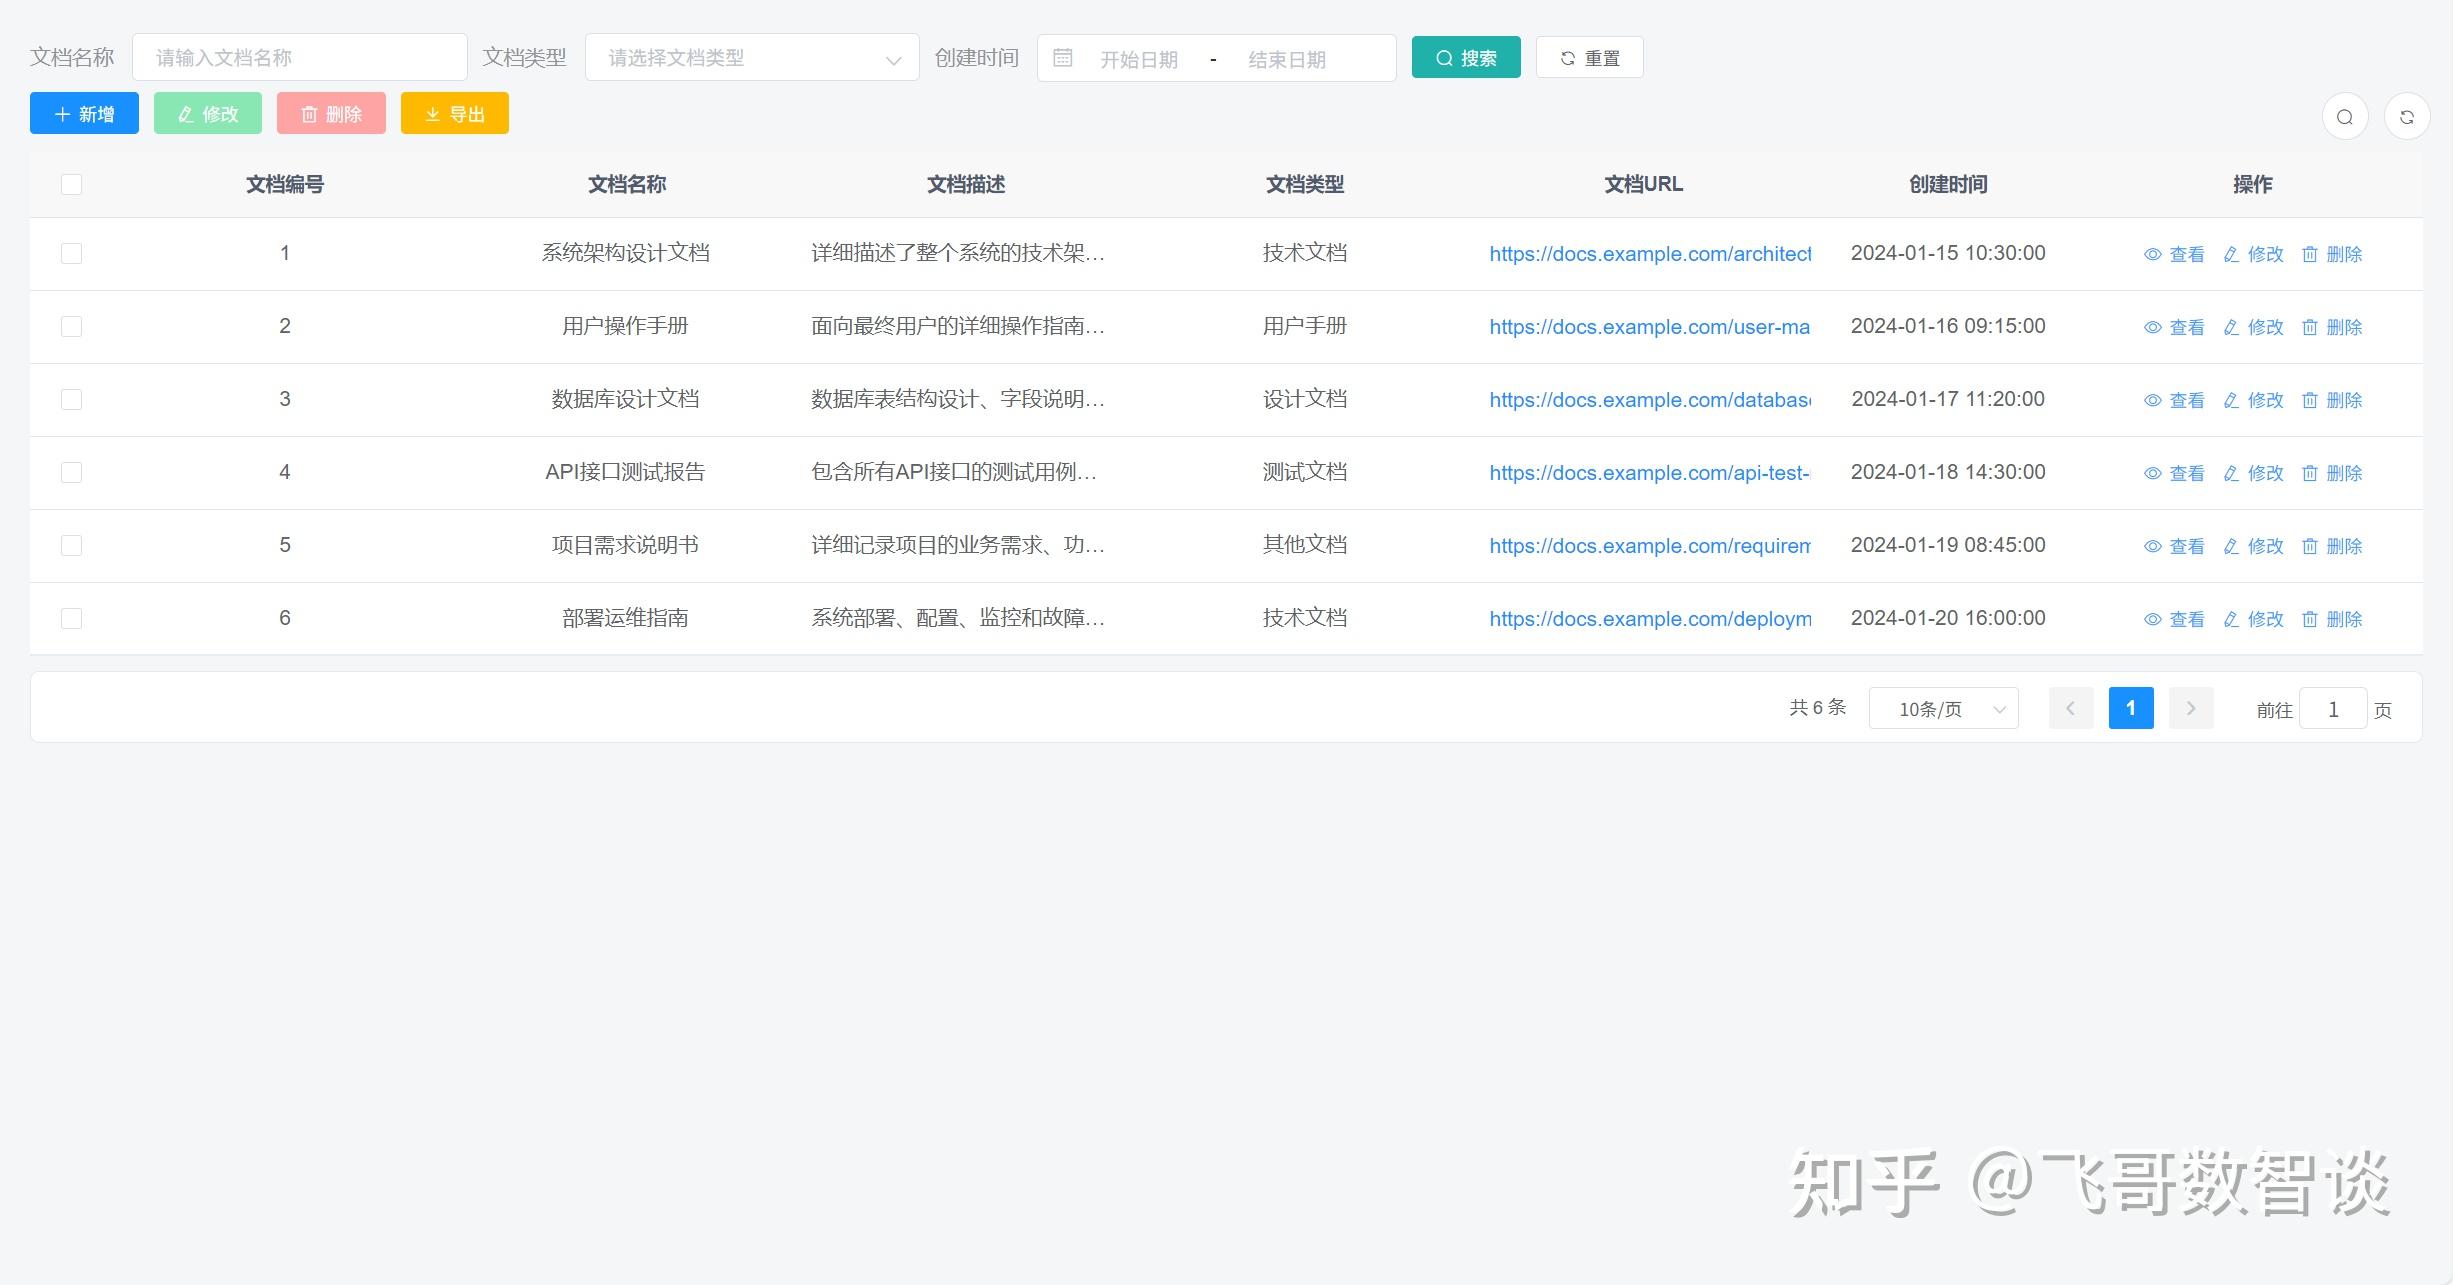The width and height of the screenshot is (2453, 1285).
Task: Check the row checkbox for 用户操作手册
Action: (71, 326)
